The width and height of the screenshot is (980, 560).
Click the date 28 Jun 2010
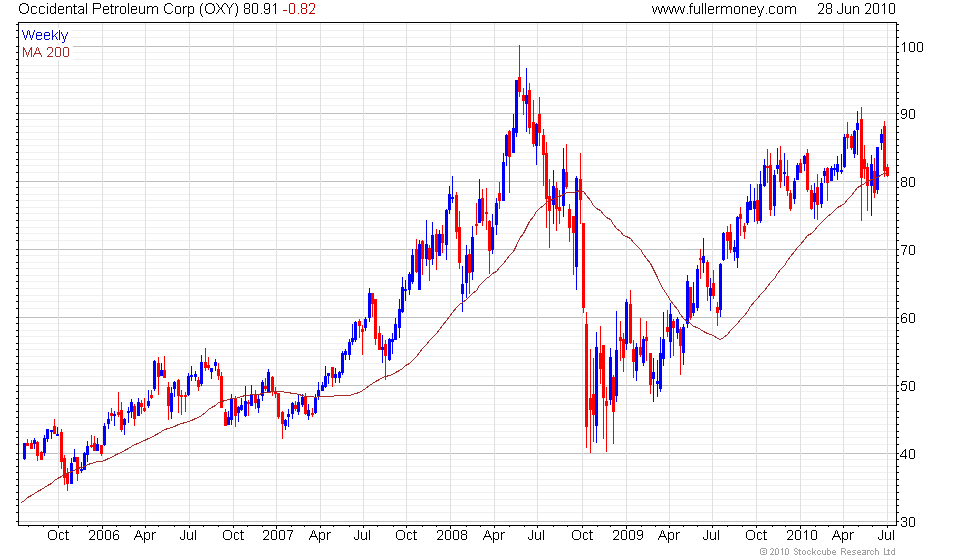[856, 9]
